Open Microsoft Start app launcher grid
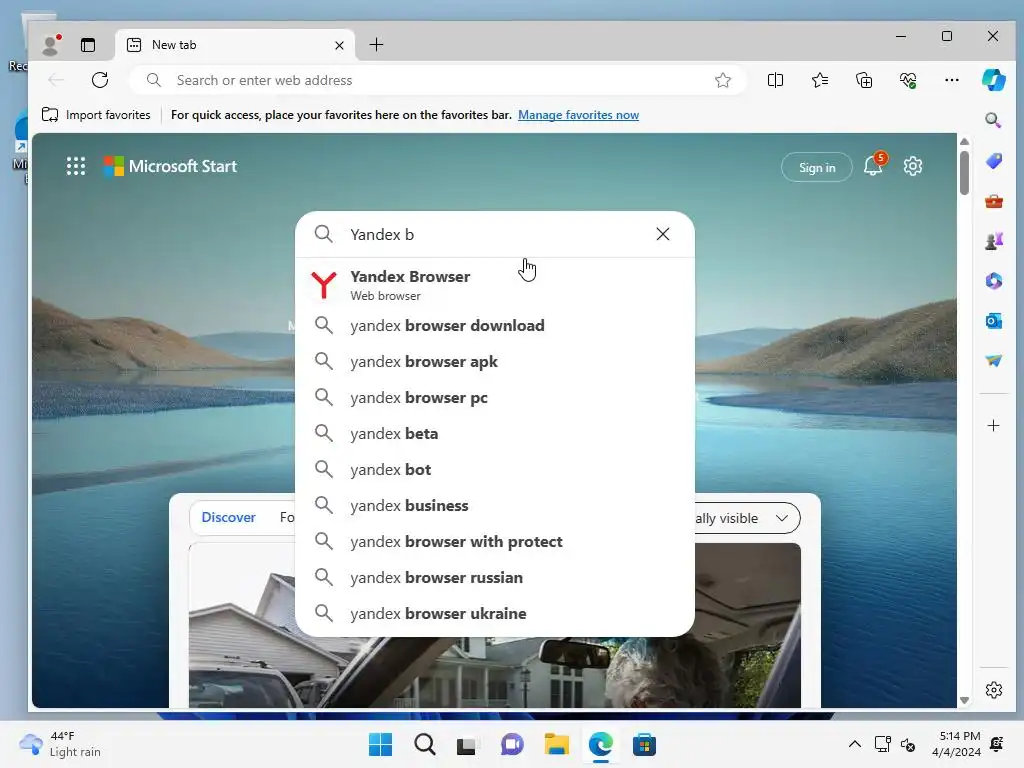Image resolution: width=1024 pixels, height=768 pixels. (76, 166)
